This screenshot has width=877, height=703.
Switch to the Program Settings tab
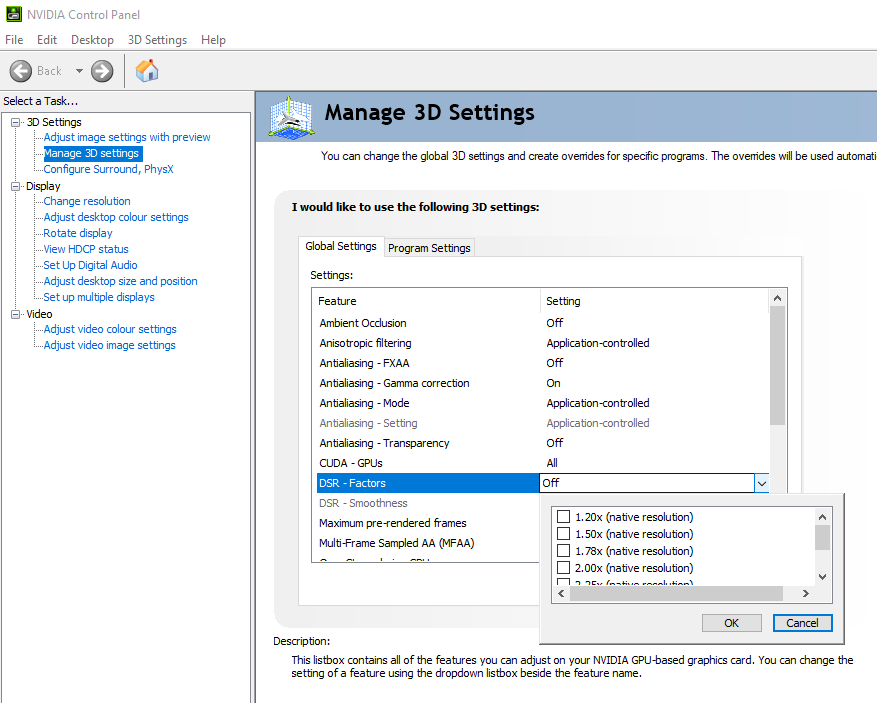[x=429, y=248]
